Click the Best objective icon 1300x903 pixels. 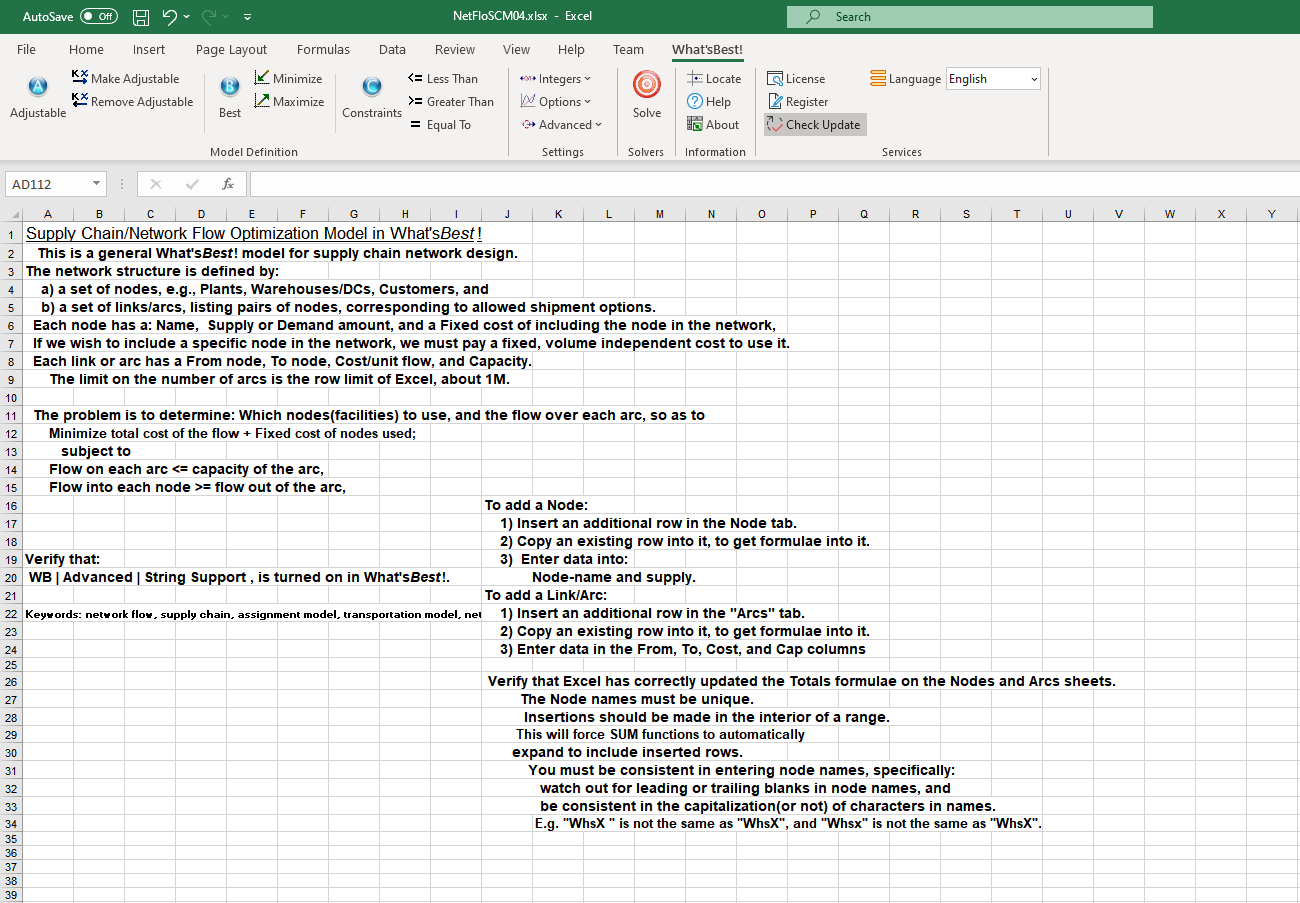(x=230, y=88)
